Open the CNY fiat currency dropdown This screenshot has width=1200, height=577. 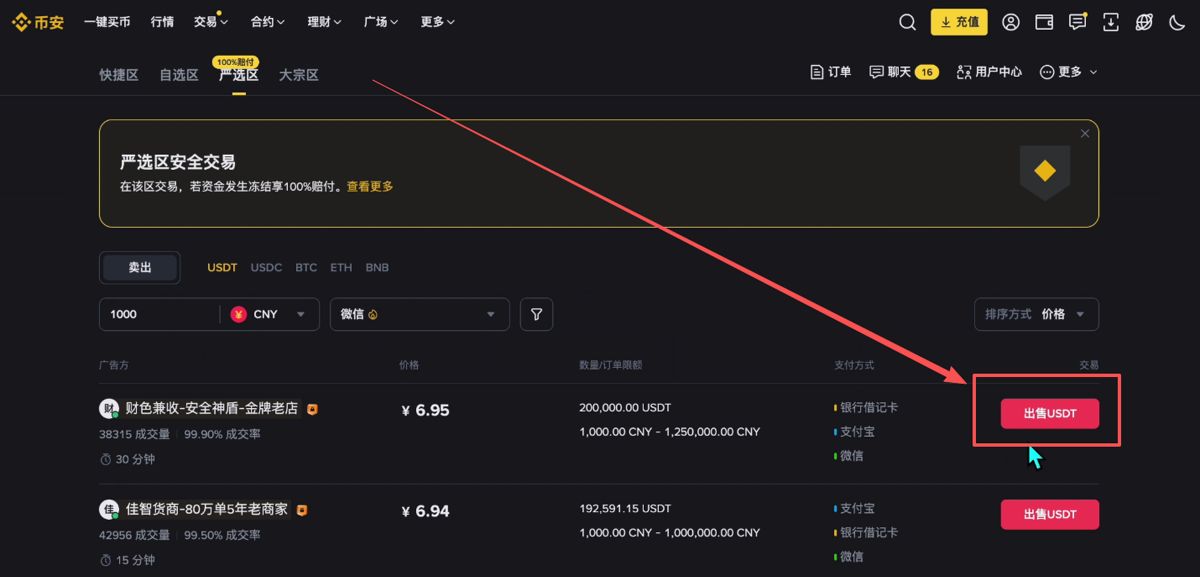[275, 314]
